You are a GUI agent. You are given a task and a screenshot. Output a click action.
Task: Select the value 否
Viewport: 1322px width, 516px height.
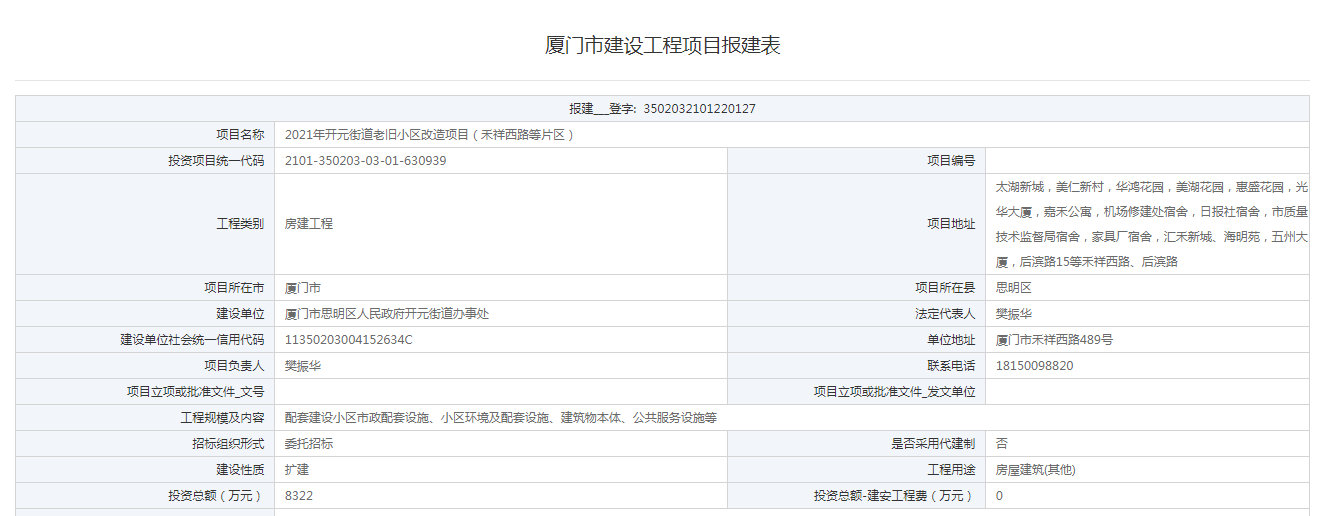tap(1001, 443)
